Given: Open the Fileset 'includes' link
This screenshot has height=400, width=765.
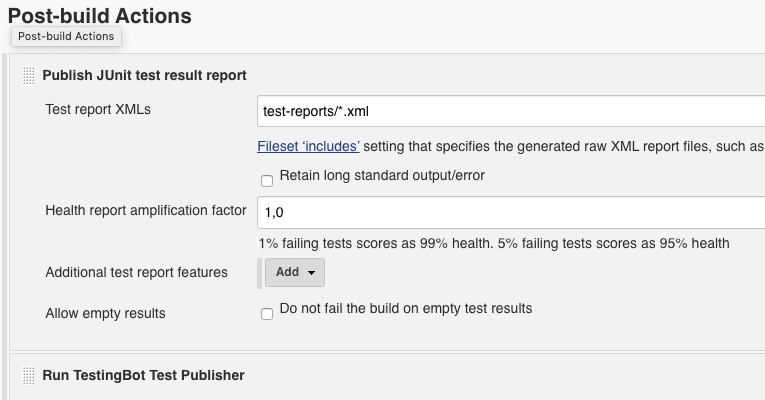Looking at the screenshot, I should (308, 146).
